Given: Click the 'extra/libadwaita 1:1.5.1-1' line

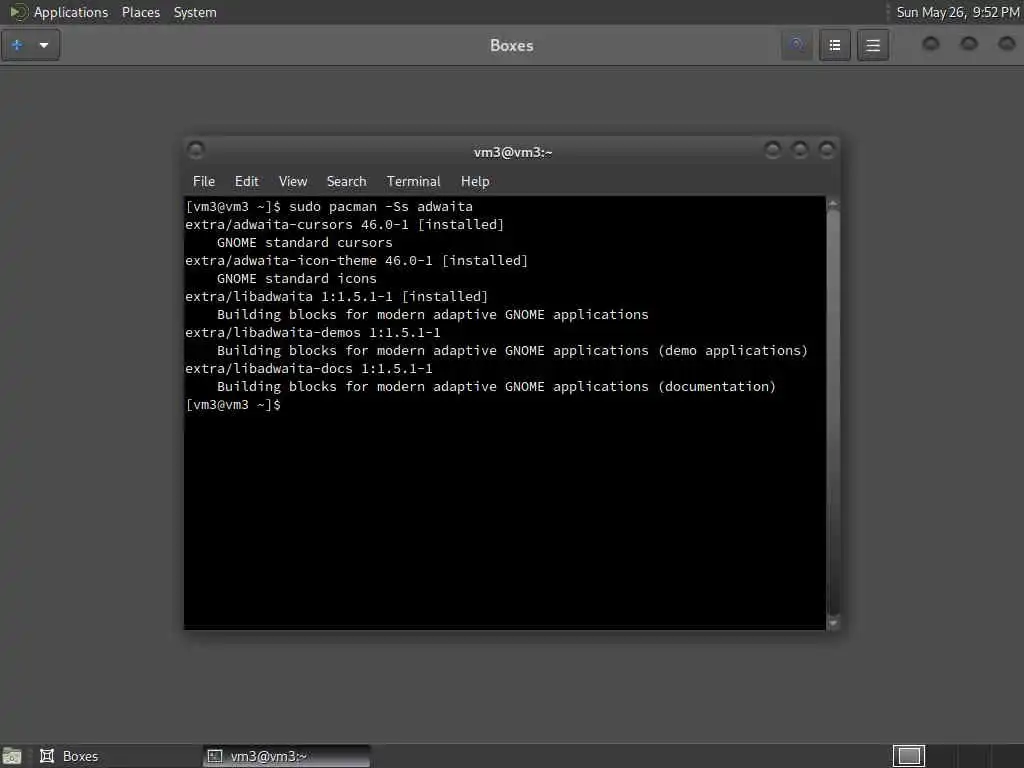Looking at the screenshot, I should 336,296.
